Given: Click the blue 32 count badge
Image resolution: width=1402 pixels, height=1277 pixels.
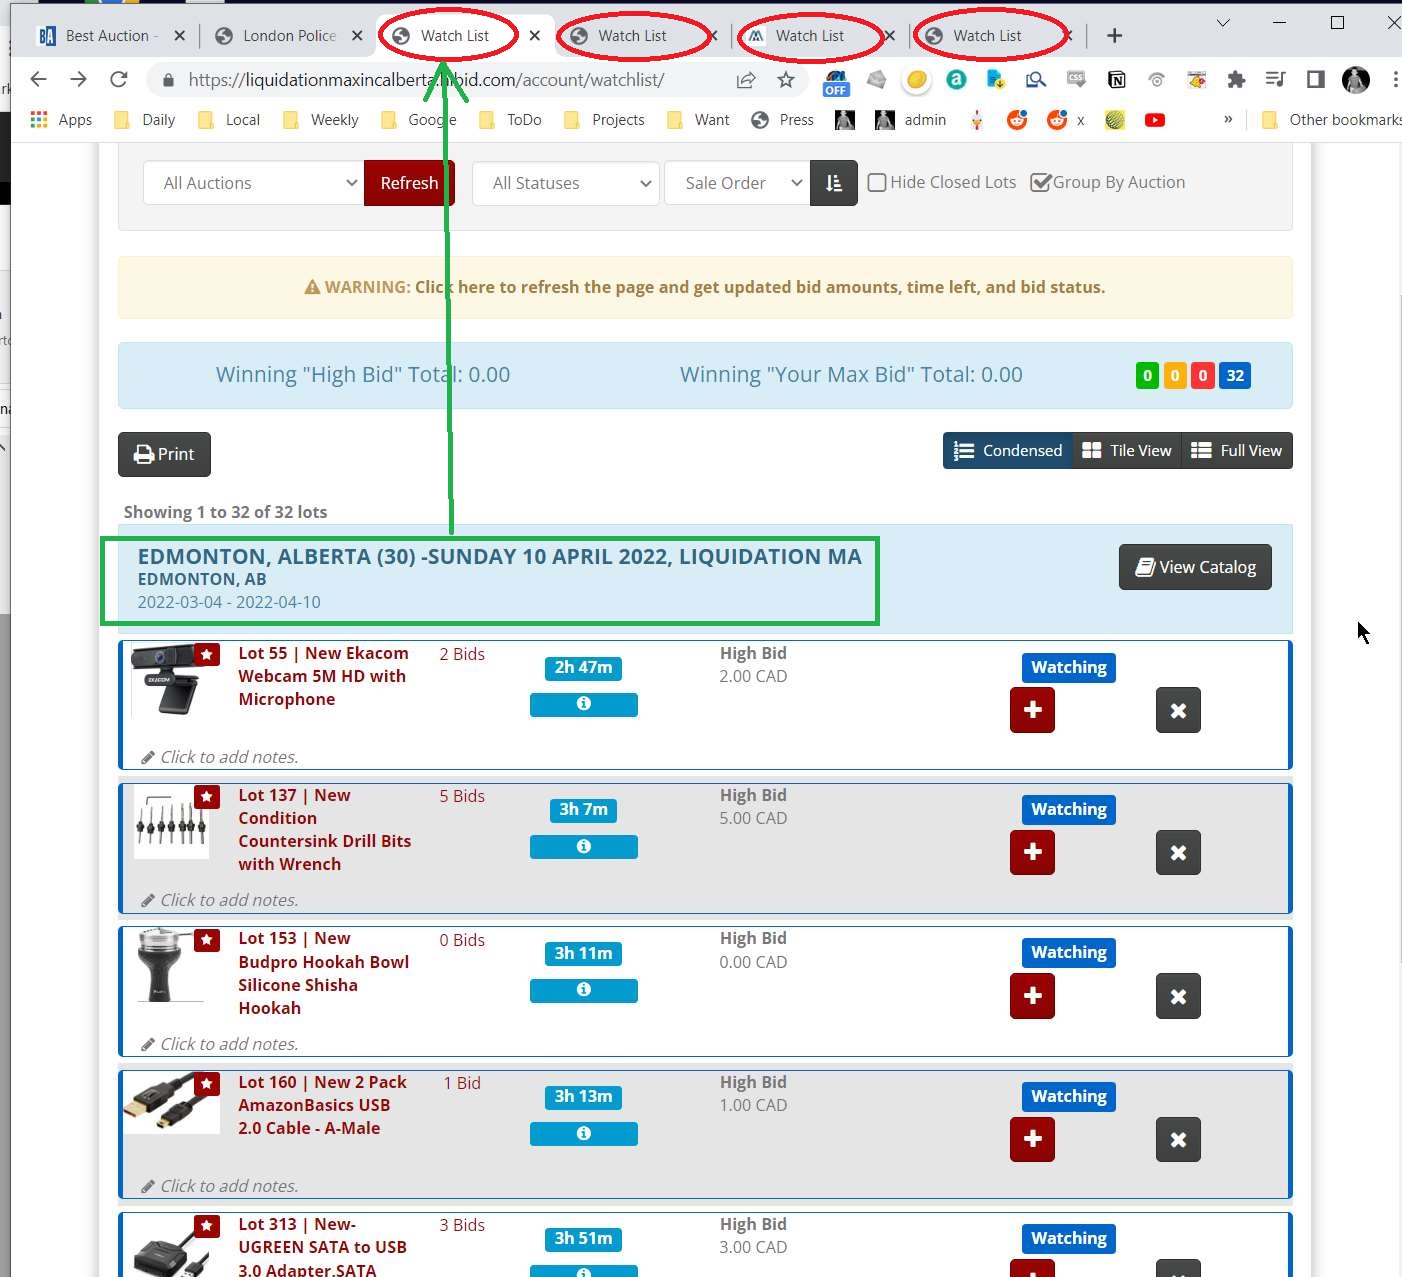Looking at the screenshot, I should (x=1235, y=376).
